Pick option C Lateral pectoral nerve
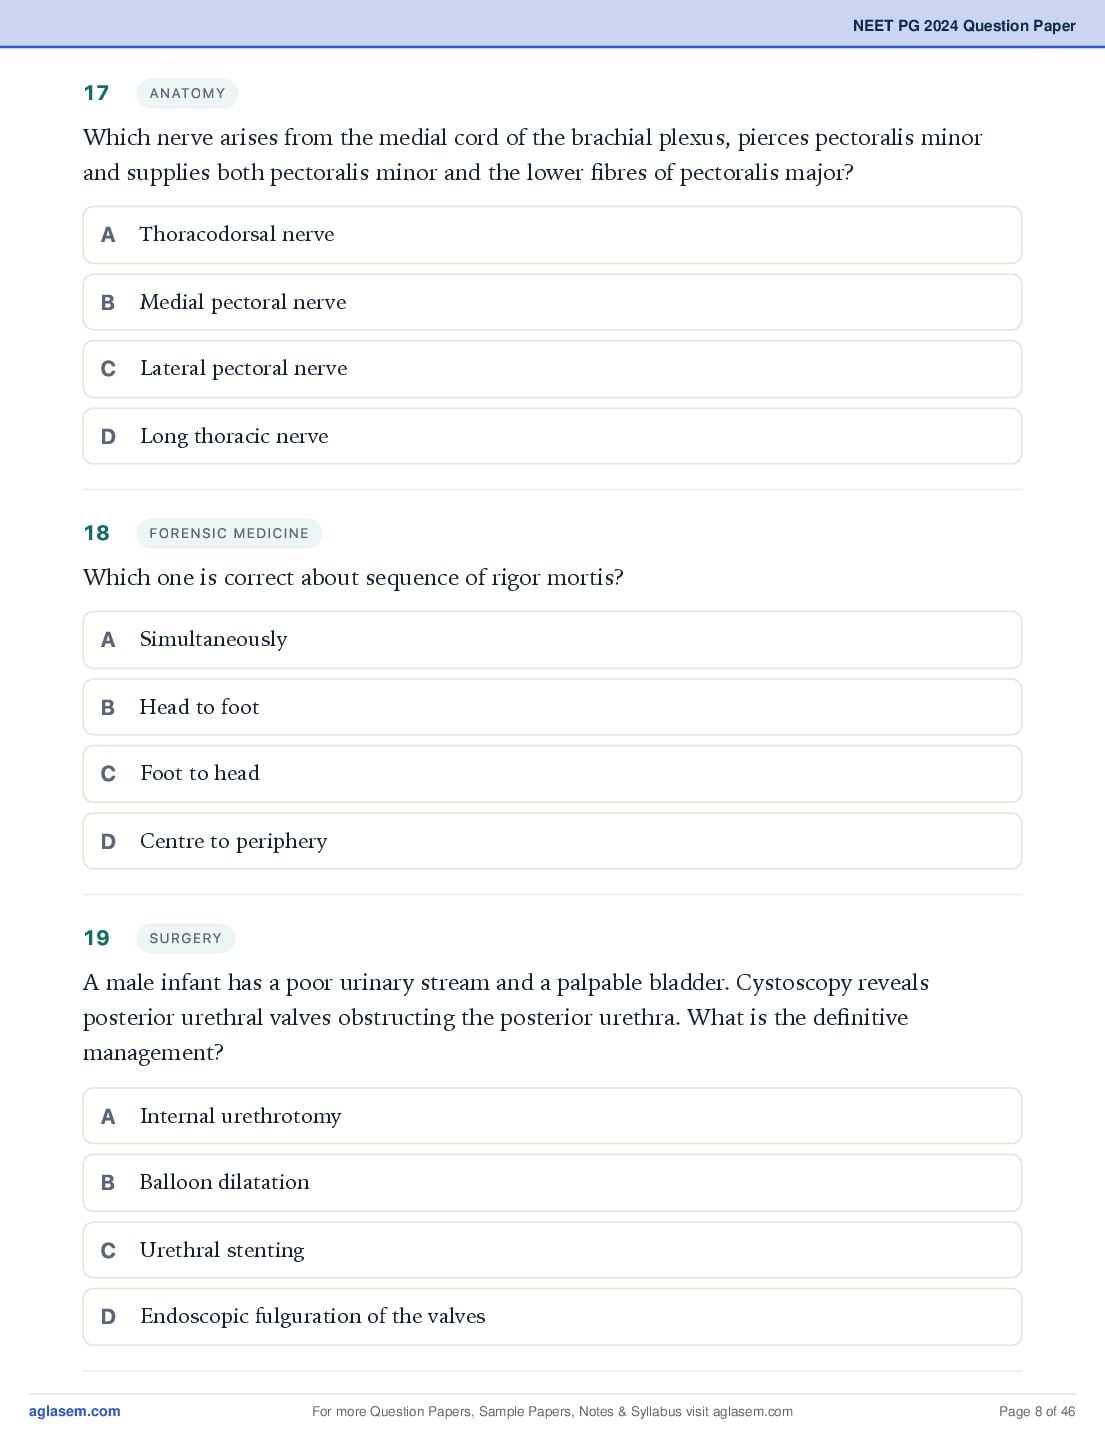 point(552,369)
